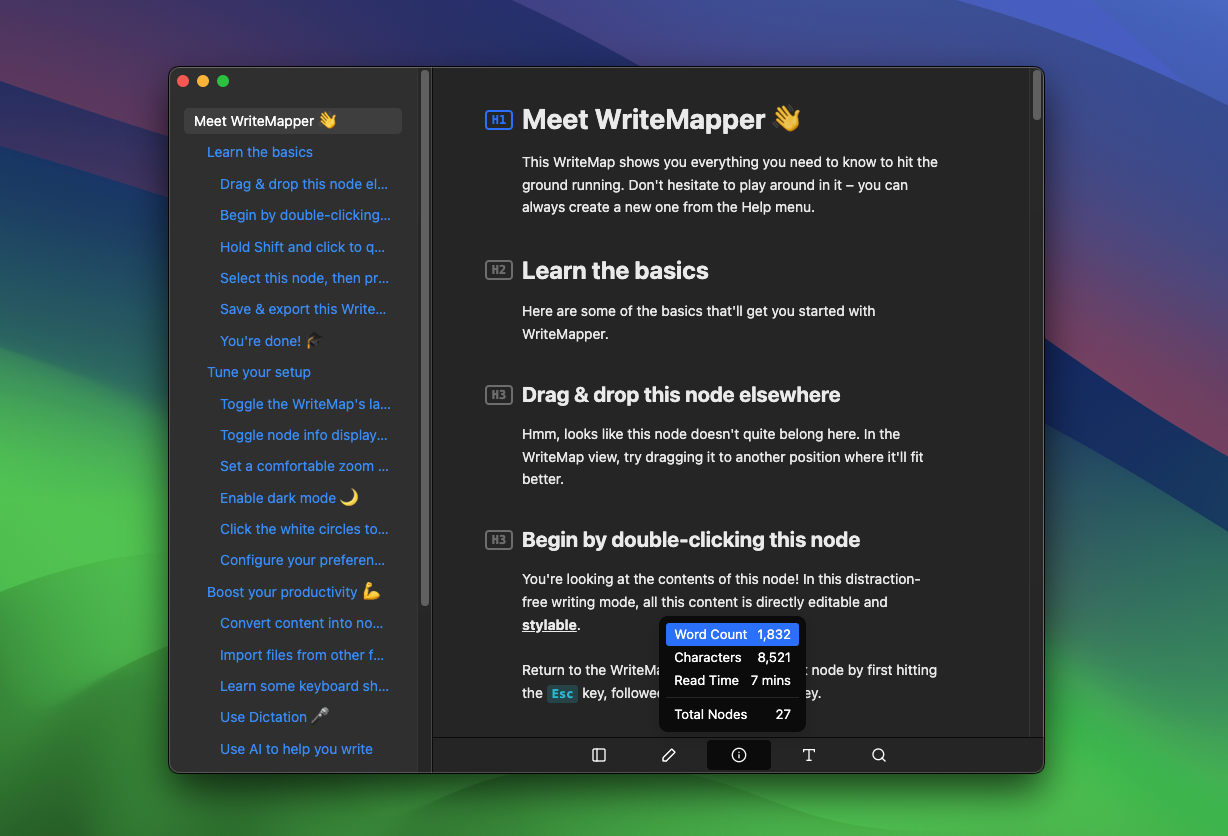Click the search magnifier icon
The height and width of the screenshot is (836, 1228).
click(x=879, y=755)
